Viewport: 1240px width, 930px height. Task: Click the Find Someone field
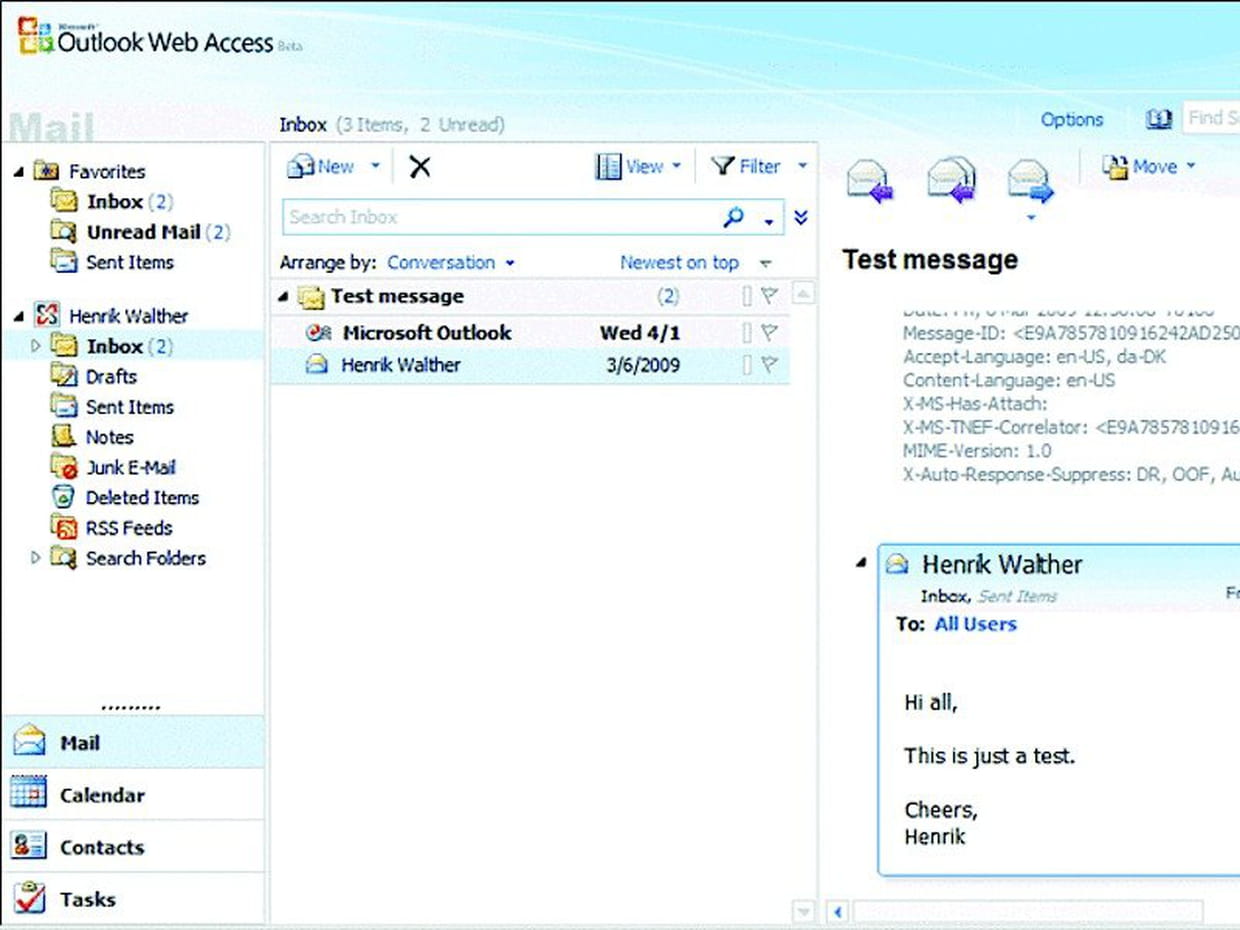point(1211,118)
